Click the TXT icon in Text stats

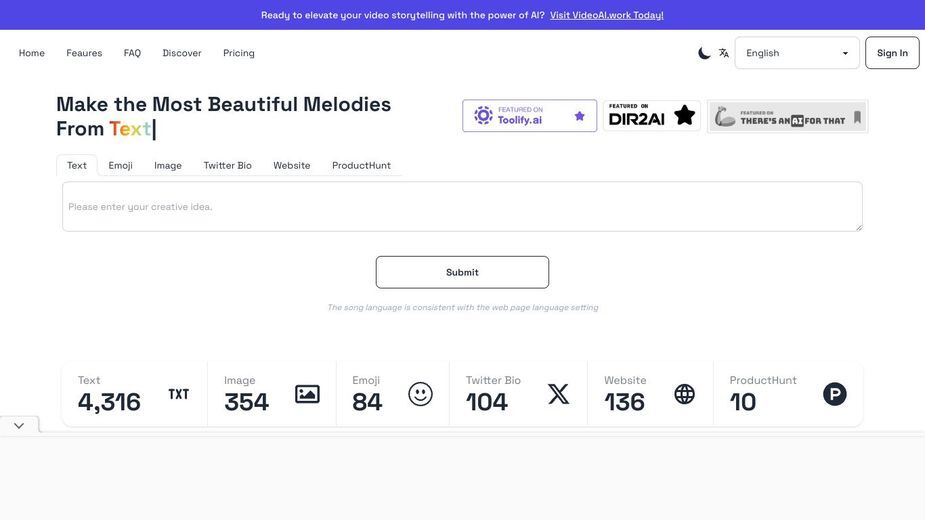(179, 394)
